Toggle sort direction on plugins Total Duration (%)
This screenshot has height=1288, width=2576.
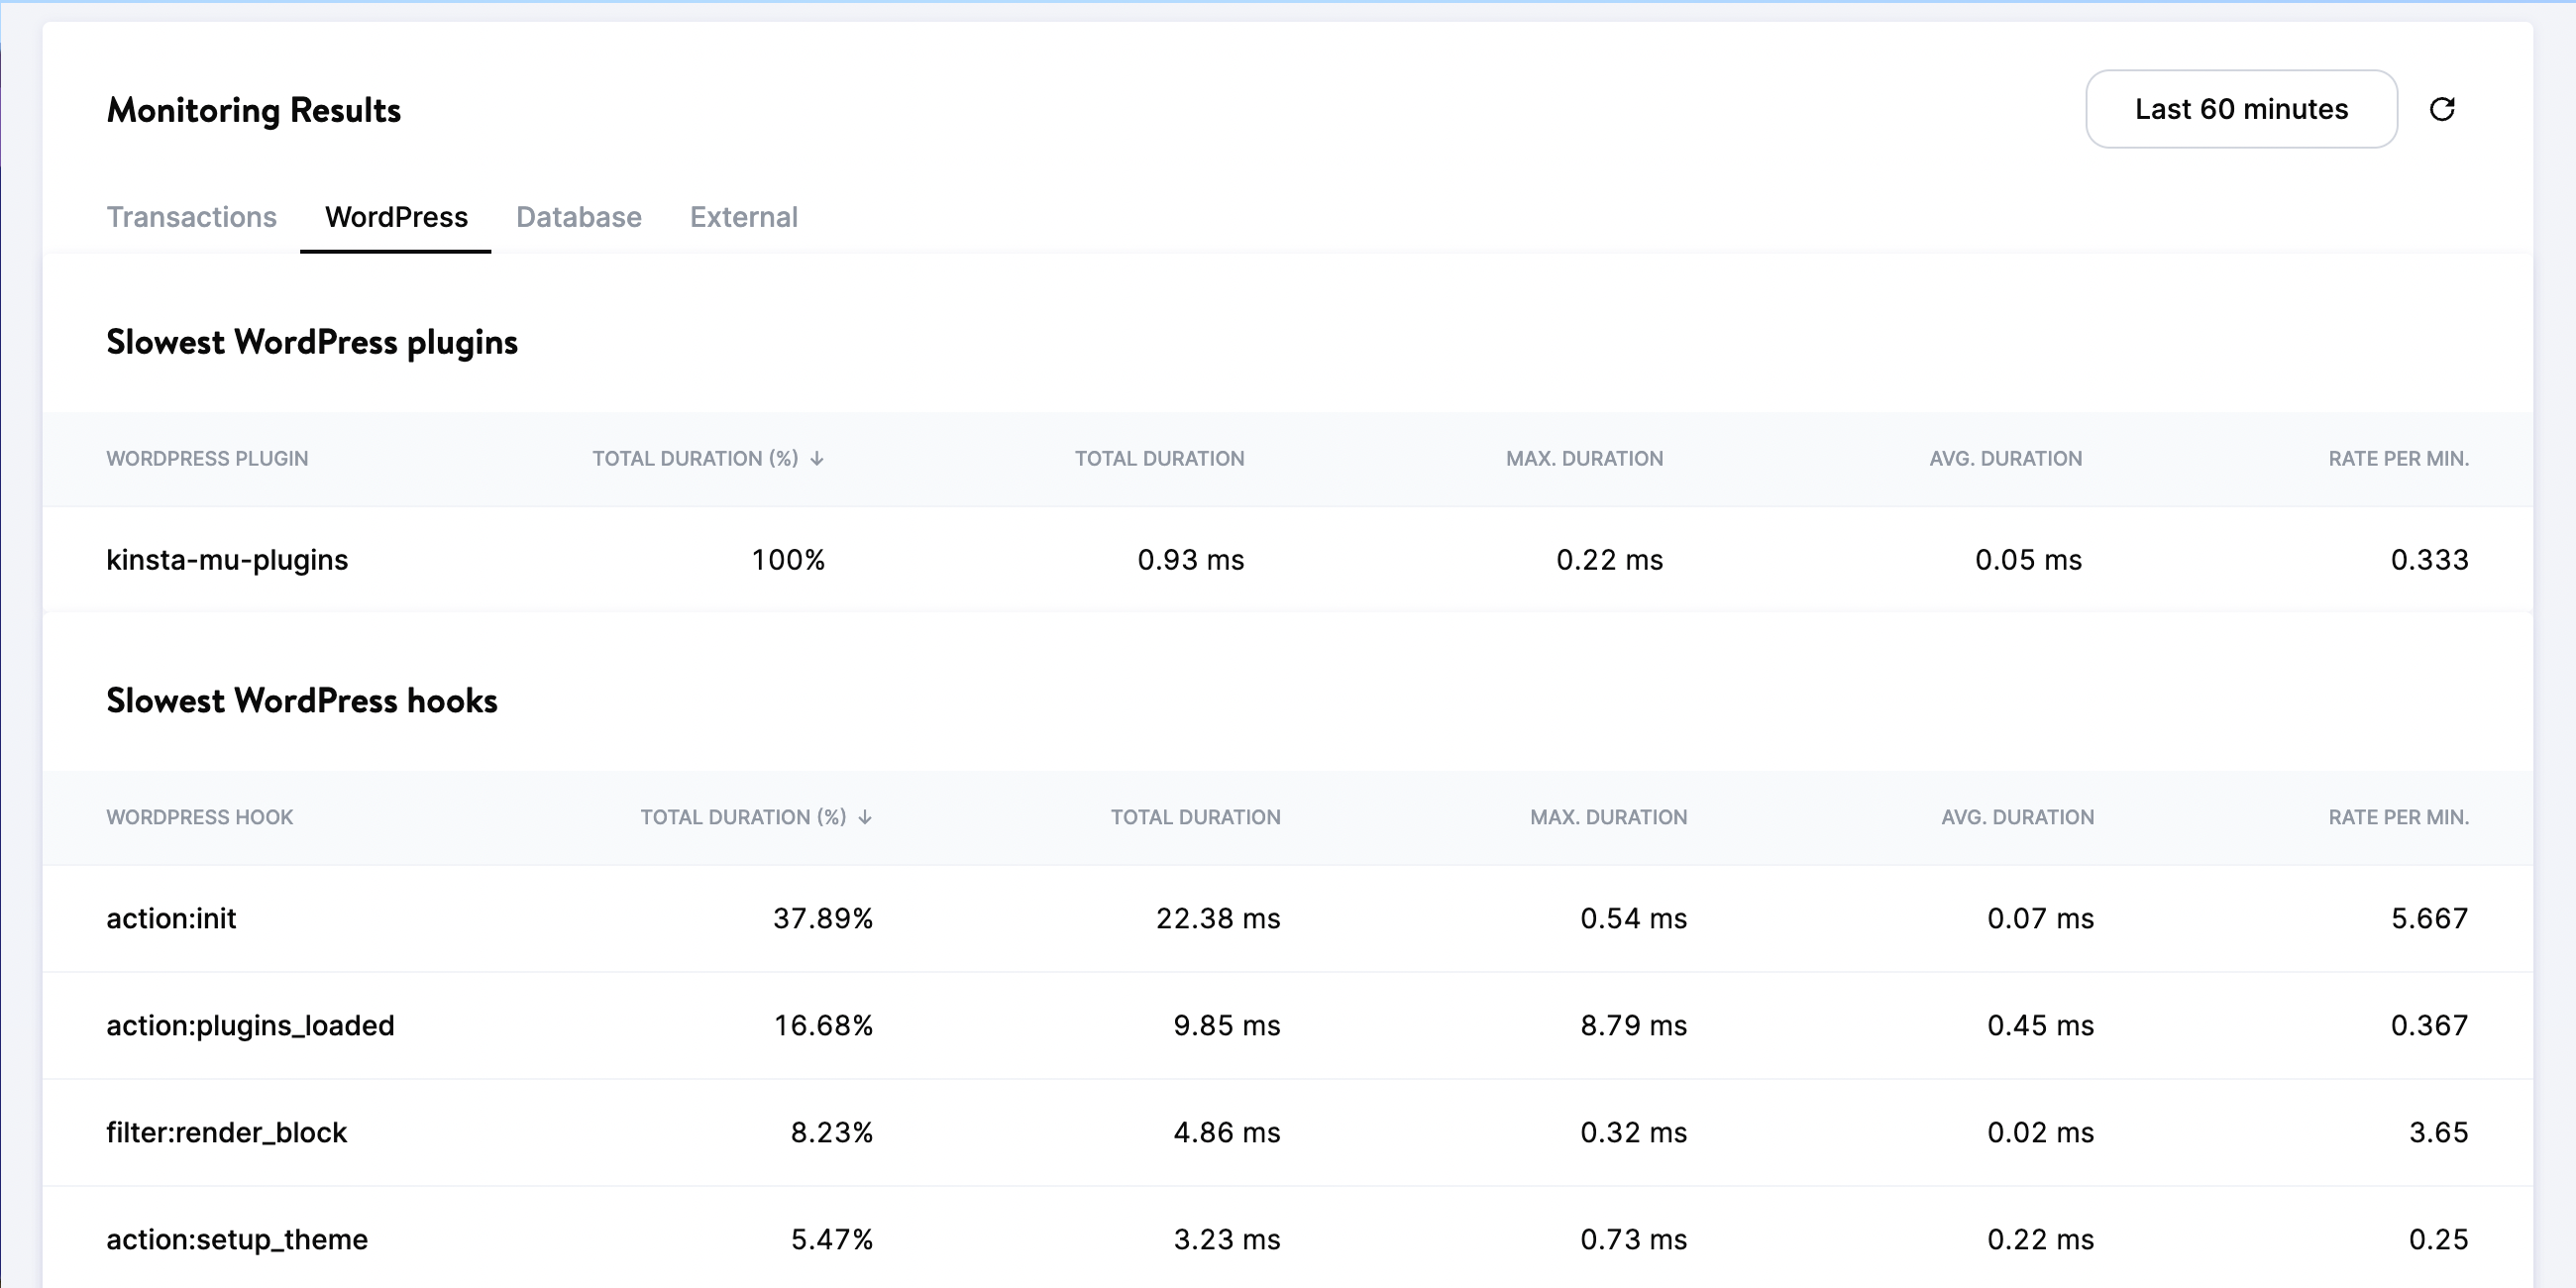point(707,458)
